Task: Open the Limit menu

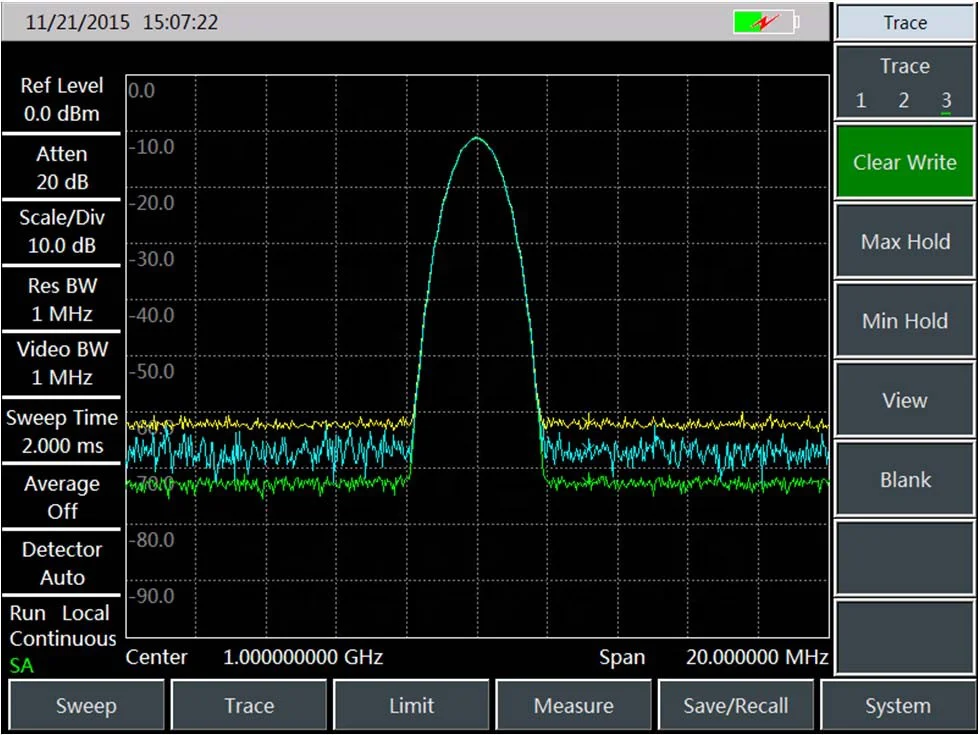Action: point(411,706)
